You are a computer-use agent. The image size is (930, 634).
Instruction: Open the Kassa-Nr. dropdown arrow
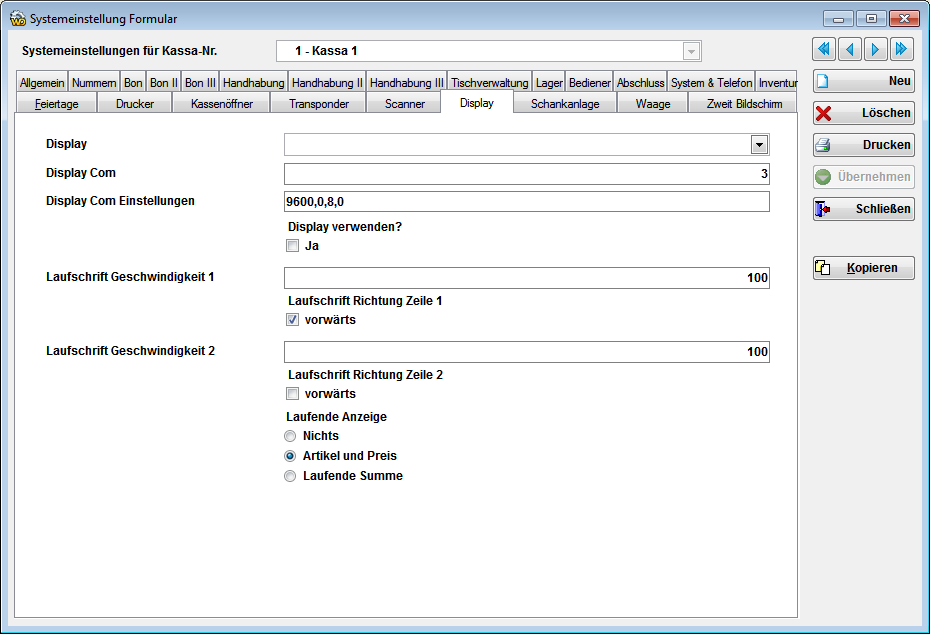click(691, 52)
